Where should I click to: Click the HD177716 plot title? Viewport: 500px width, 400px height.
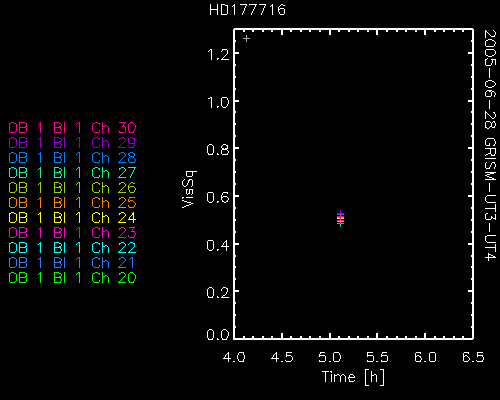pyautogui.click(x=247, y=10)
